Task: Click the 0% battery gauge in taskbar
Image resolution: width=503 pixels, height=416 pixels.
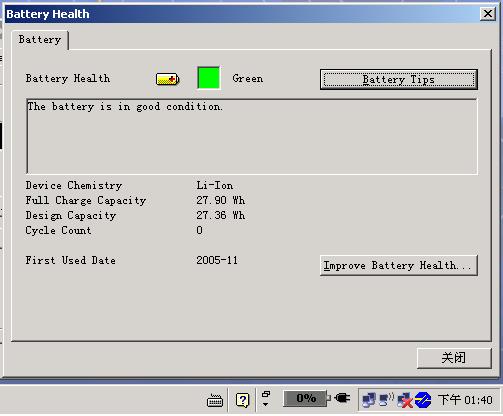Action: [306, 398]
